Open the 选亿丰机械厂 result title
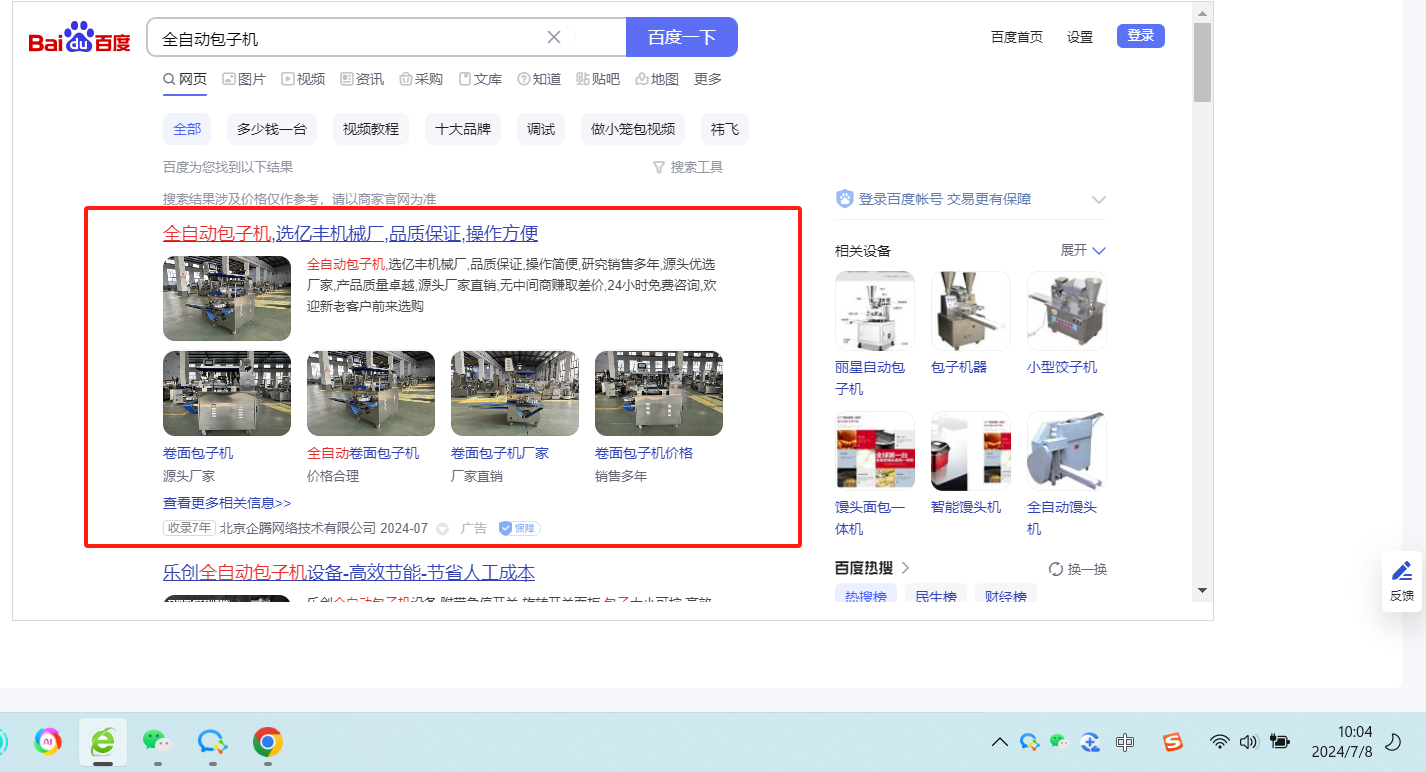The width and height of the screenshot is (1426, 772). (350, 233)
